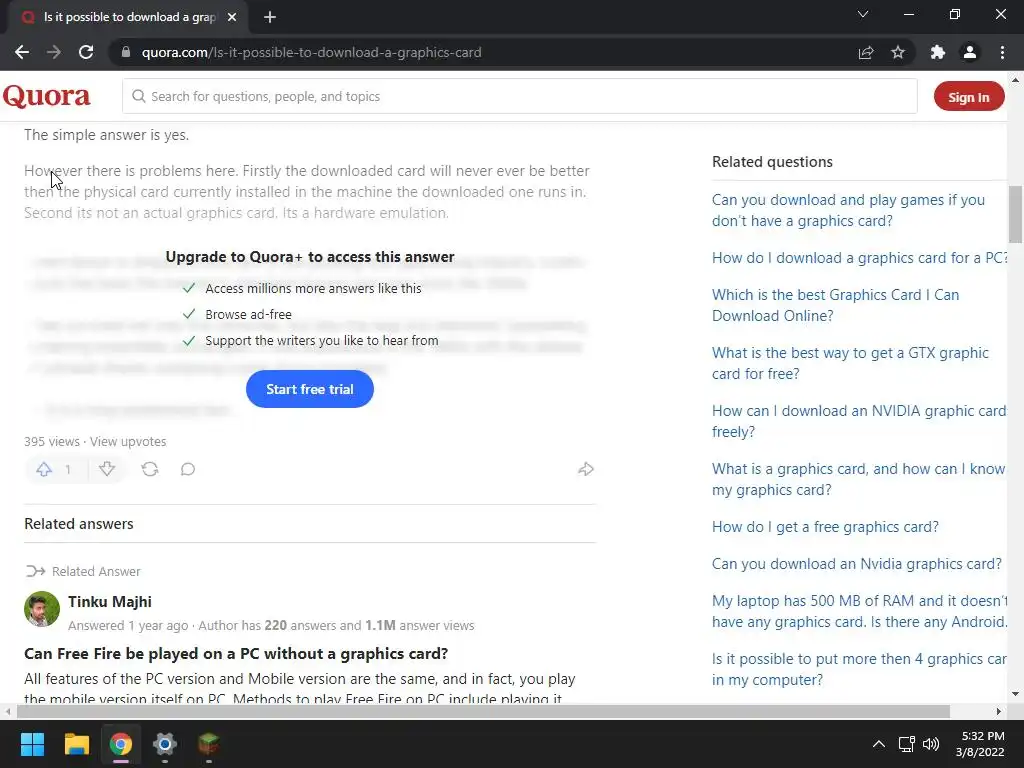Open File Explorer from taskbar
This screenshot has width=1024, height=768.
pyautogui.click(x=76, y=744)
